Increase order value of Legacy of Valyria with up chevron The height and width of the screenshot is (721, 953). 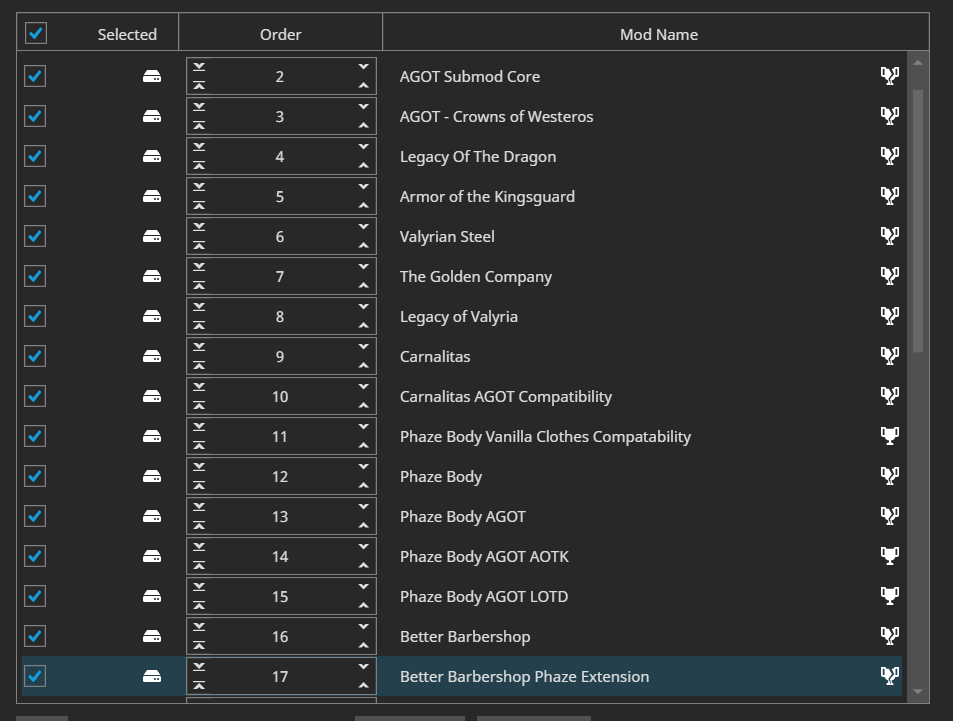[363, 325]
